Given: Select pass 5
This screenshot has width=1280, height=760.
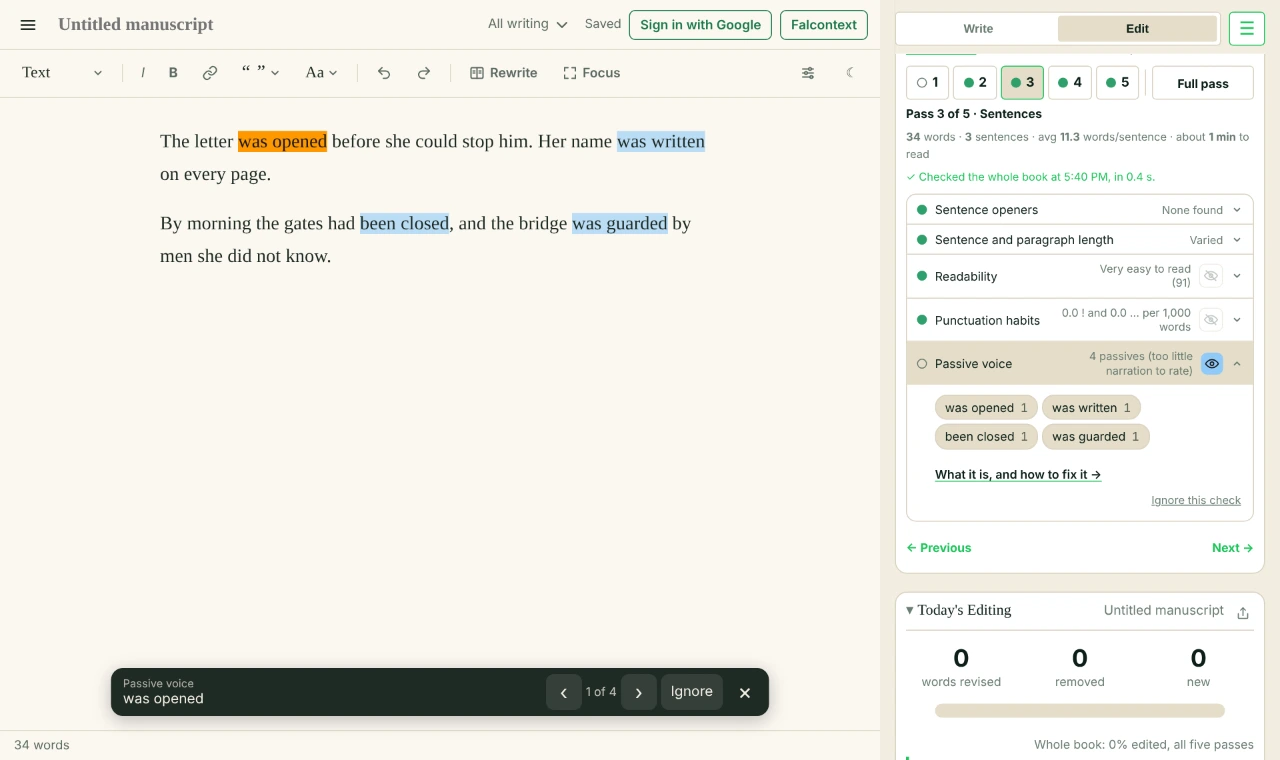Looking at the screenshot, I should (1118, 83).
